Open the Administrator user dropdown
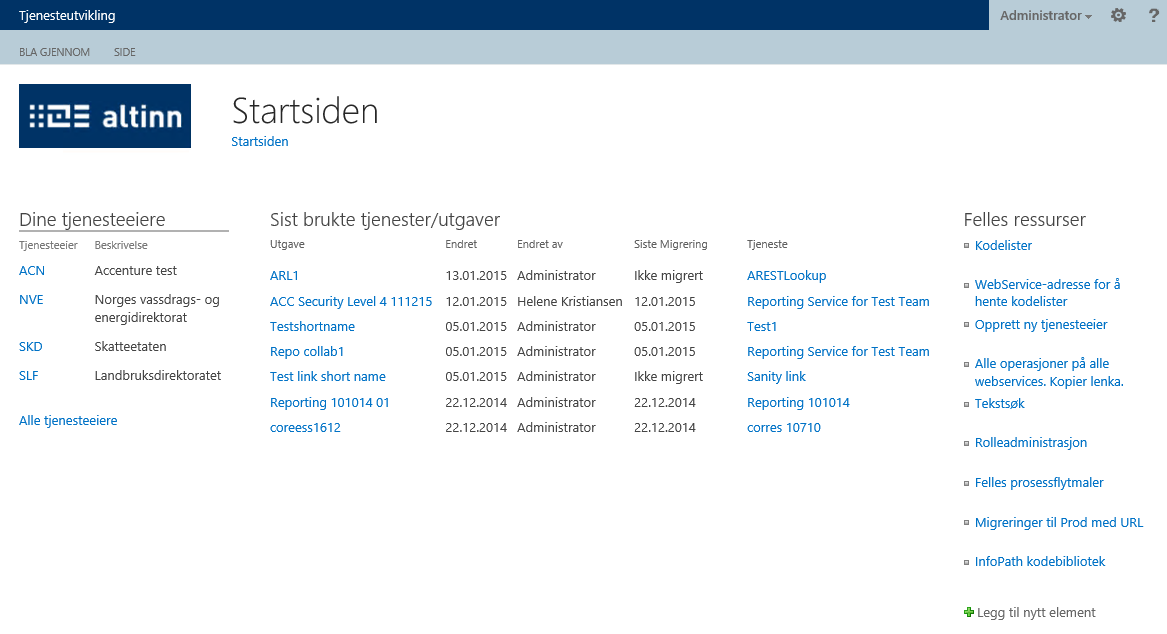This screenshot has height=634, width=1167. click(x=1046, y=16)
